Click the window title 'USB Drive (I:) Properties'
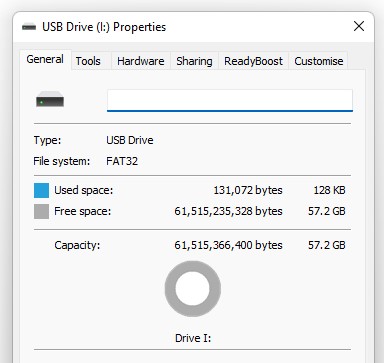Viewport: 384px width, 363px height. coord(104,27)
